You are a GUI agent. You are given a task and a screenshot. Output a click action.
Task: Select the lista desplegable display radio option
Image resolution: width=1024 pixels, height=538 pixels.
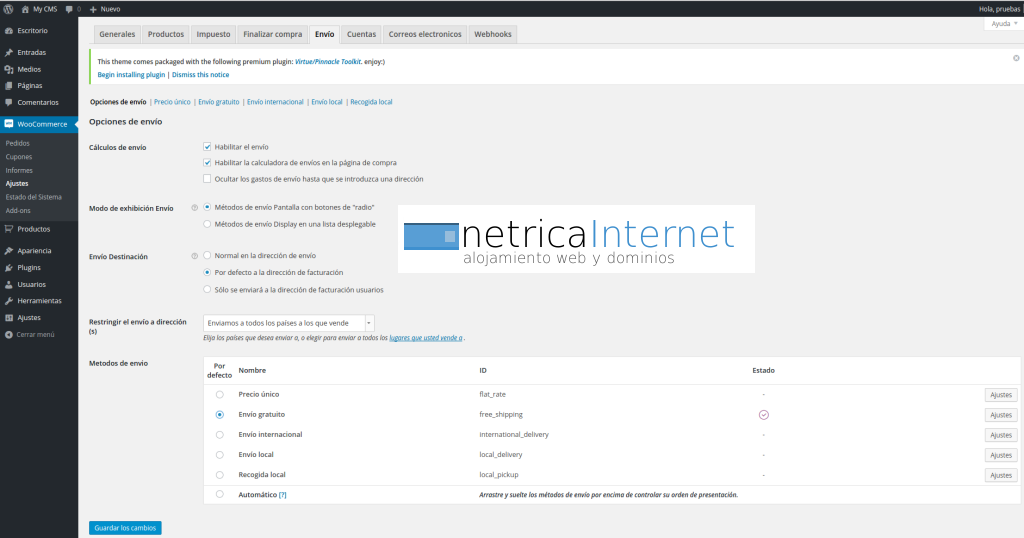point(207,224)
